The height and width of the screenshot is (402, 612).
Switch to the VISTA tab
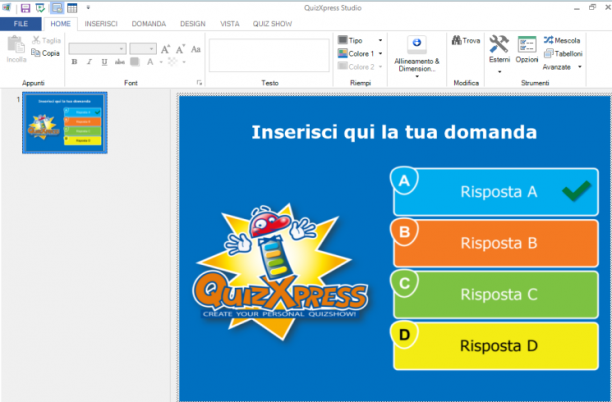[230, 24]
